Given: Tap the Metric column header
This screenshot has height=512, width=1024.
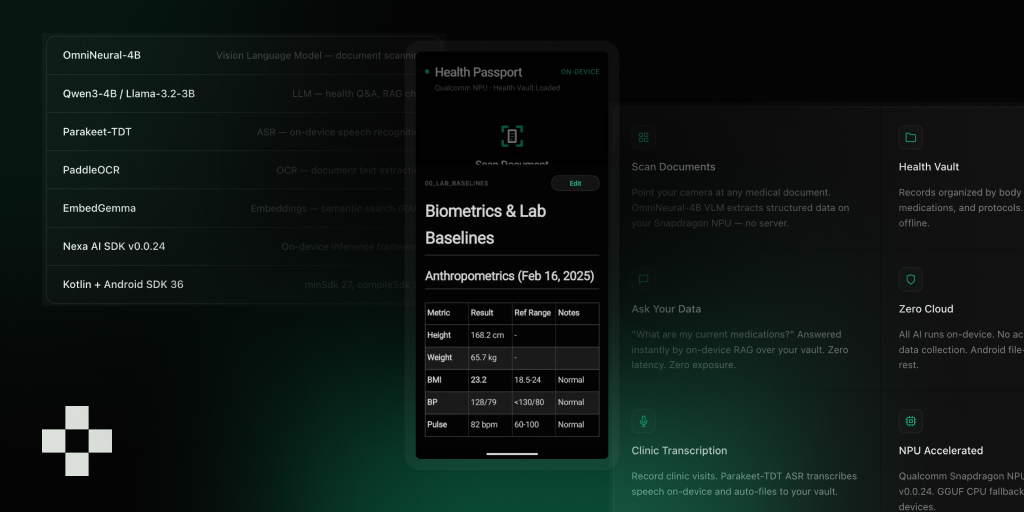Looking at the screenshot, I should tap(438, 313).
